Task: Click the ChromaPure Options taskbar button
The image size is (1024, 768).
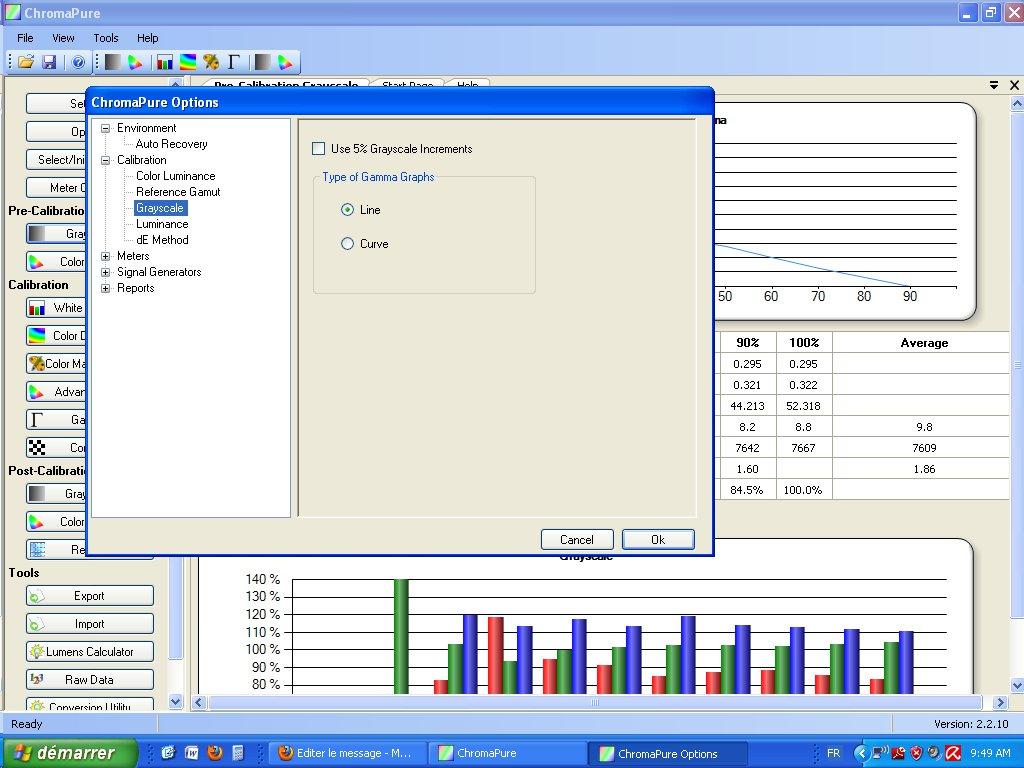Action: pyautogui.click(x=667, y=754)
